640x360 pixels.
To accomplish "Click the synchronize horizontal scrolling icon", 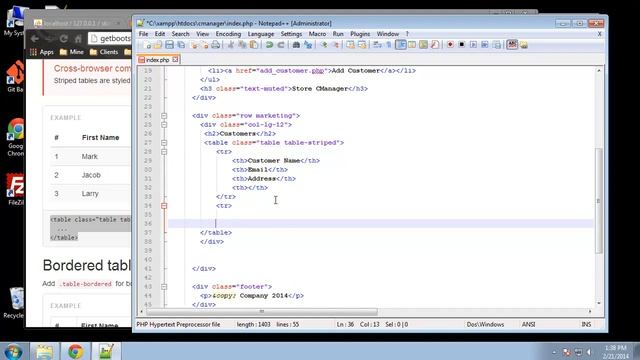I will click(362, 45).
